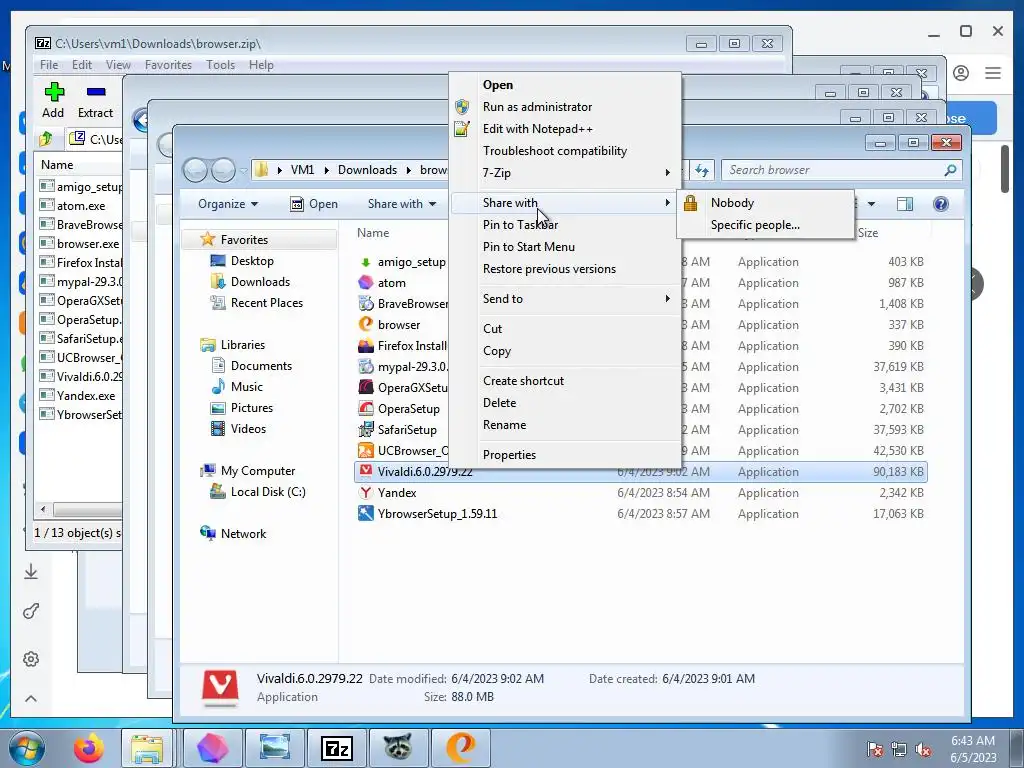Viewport: 1024px width, 768px height.
Task: Open Firefox from the taskbar
Action: pyautogui.click(x=88, y=748)
